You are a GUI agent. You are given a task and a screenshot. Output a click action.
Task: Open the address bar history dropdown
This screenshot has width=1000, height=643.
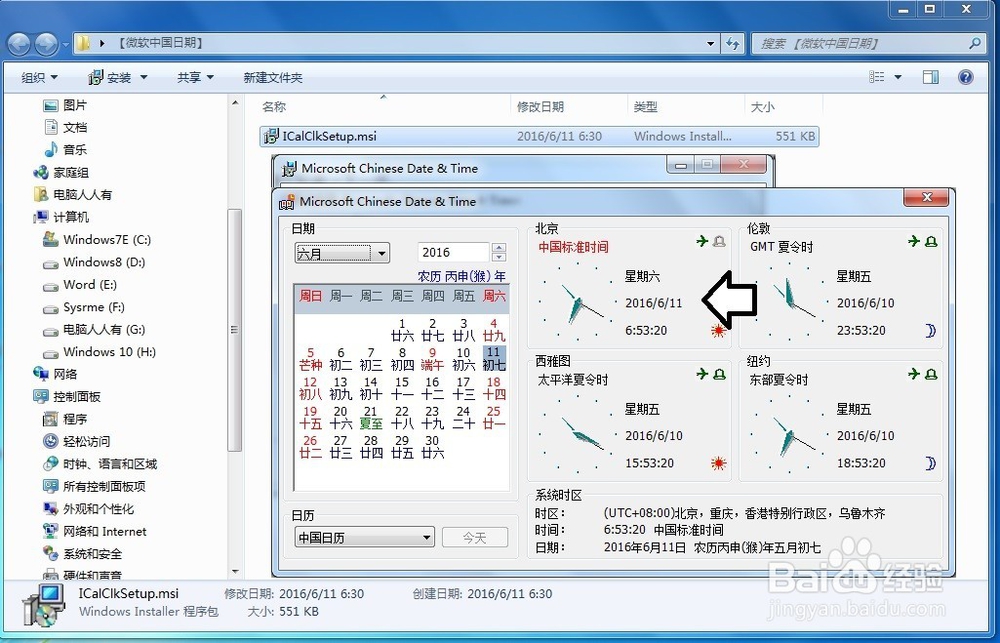point(710,43)
